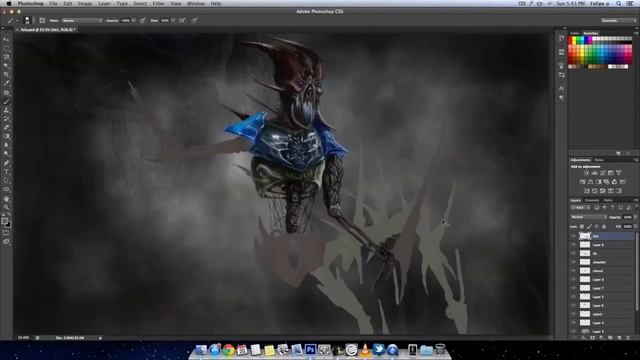Screen dimensions: 640x360
Task: Open the Window menu
Action: click(196, 4)
